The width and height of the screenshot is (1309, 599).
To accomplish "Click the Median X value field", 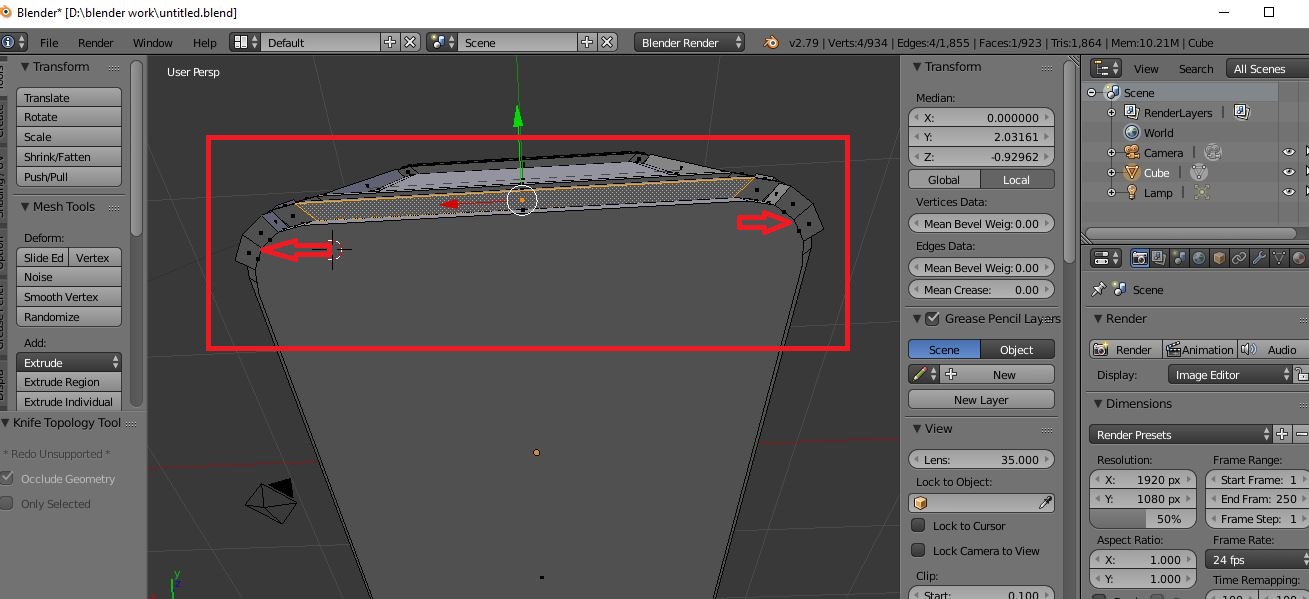I will (981, 117).
